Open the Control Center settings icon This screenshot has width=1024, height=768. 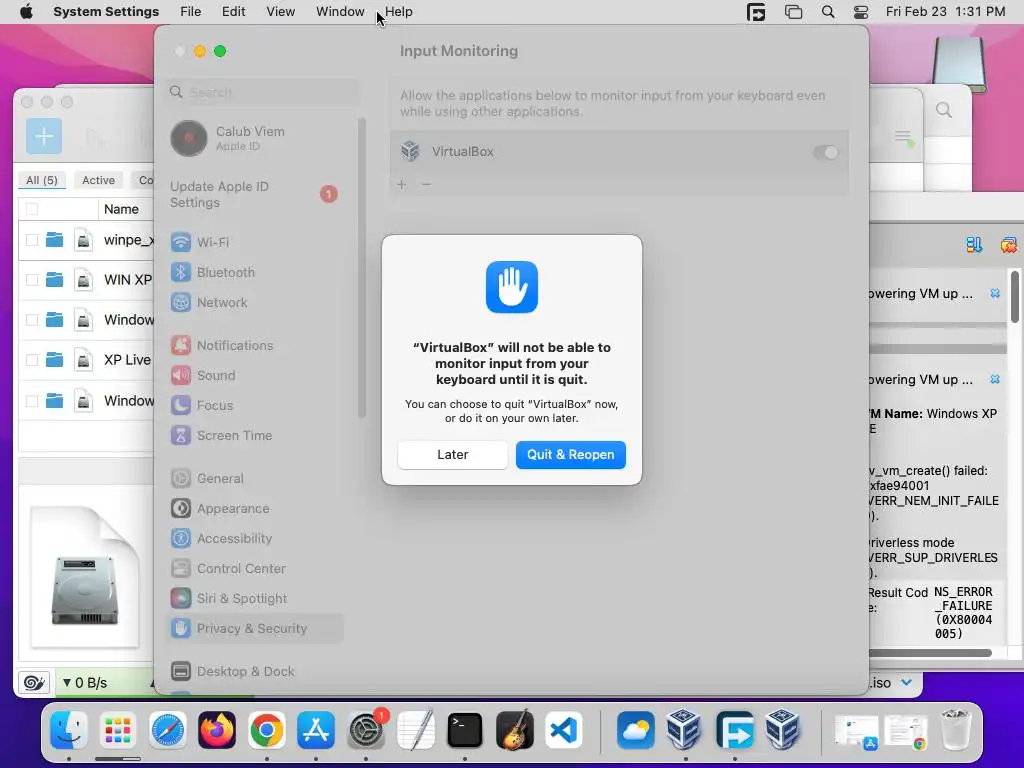pos(181,569)
